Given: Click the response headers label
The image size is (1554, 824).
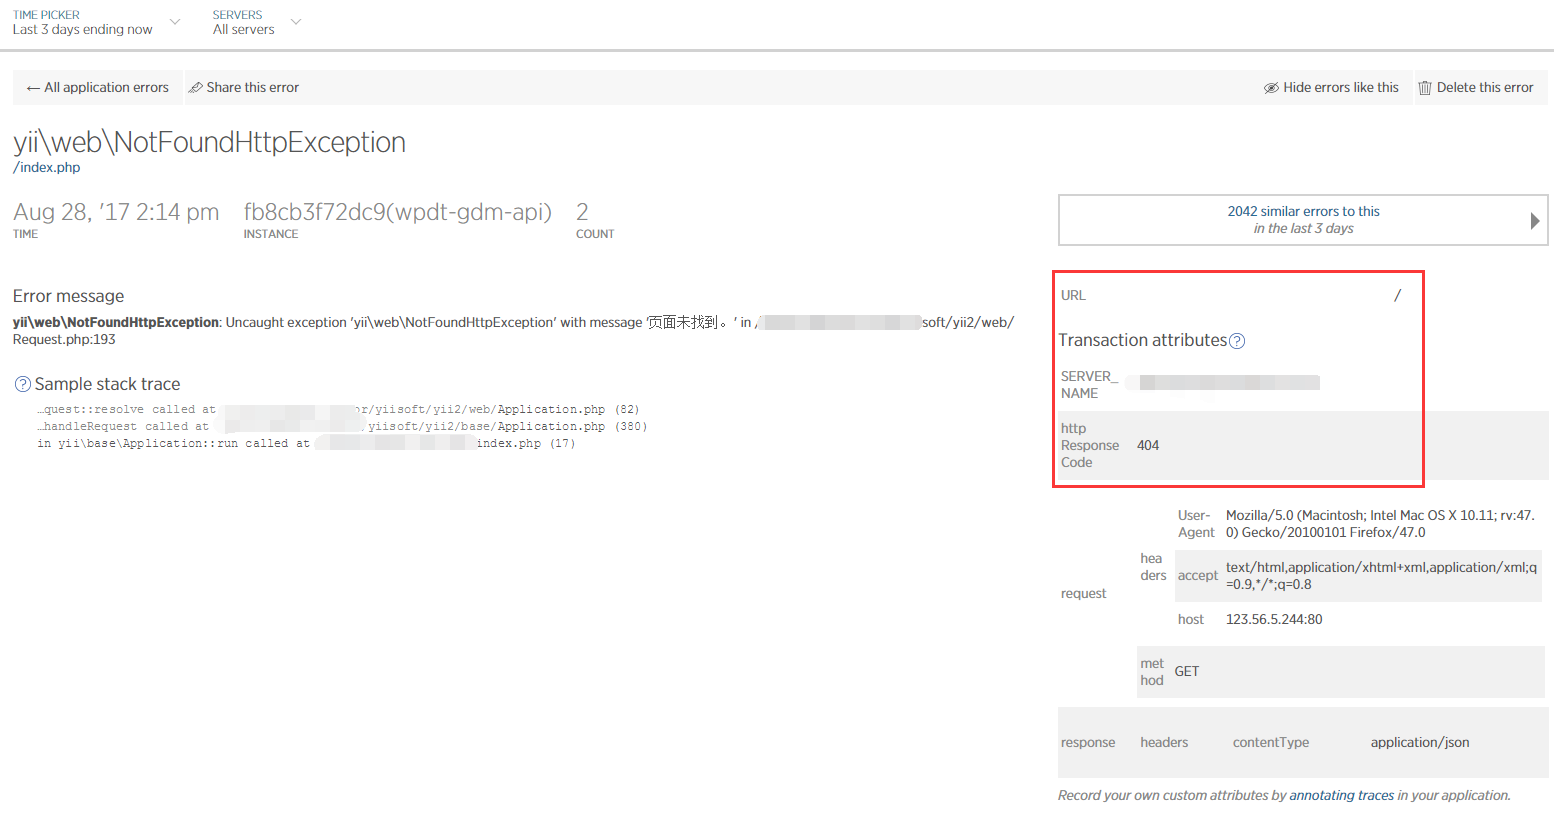Looking at the screenshot, I should coord(1164,743).
